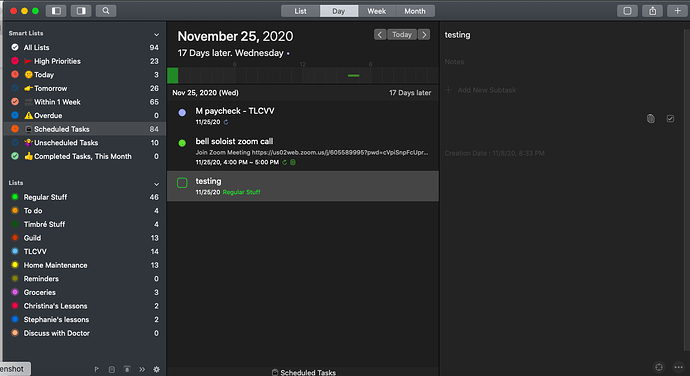The width and height of the screenshot is (690, 376).
Task: Toggle the left sidebar panel button
Action: tap(56, 11)
